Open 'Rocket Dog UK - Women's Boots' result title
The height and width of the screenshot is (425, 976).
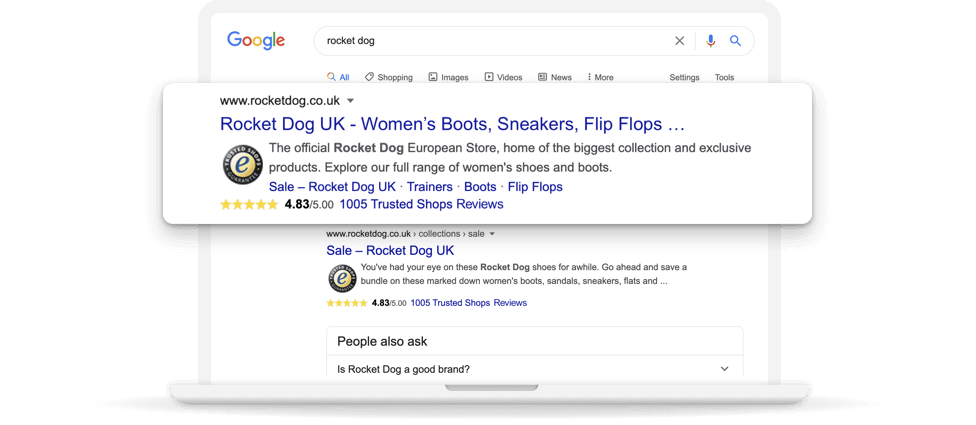(x=453, y=124)
